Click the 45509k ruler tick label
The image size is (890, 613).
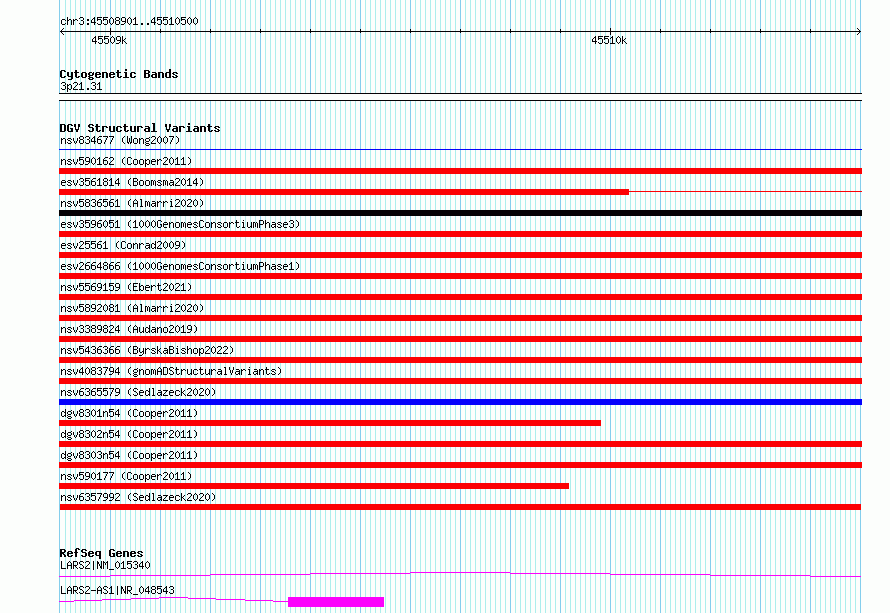109,40
